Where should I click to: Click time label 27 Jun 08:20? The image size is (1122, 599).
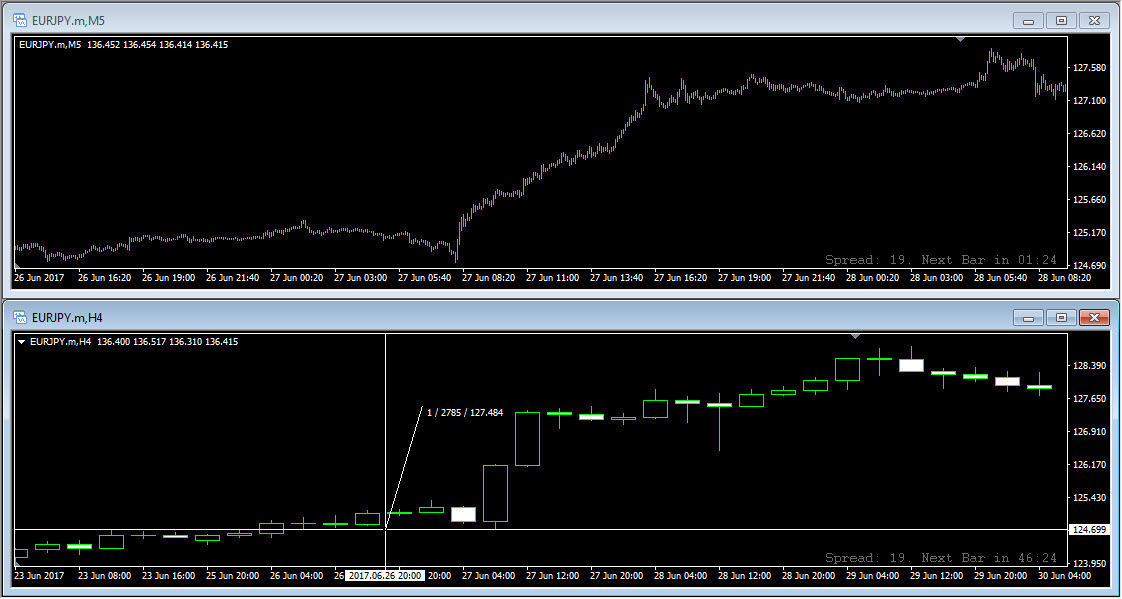point(489,278)
